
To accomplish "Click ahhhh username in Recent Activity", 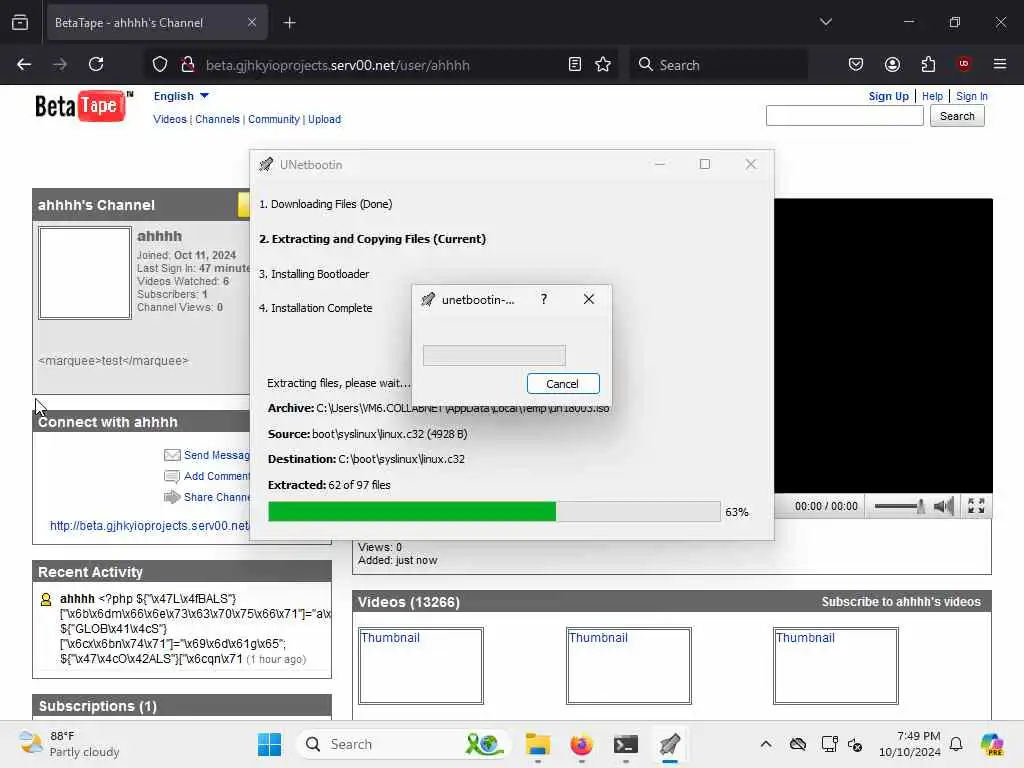I will click(77, 598).
